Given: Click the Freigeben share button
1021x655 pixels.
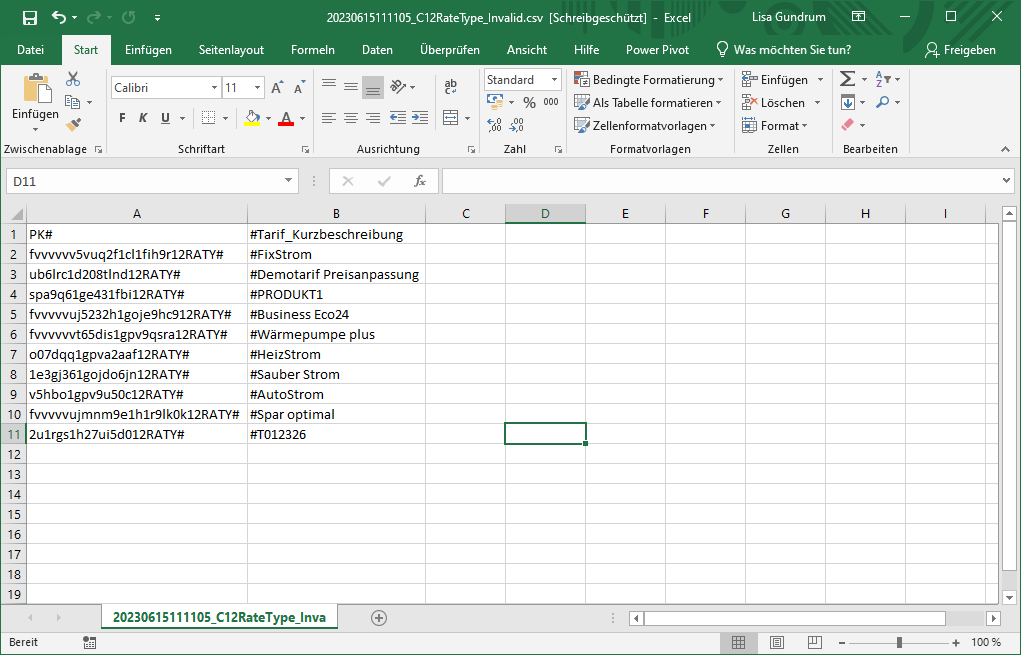Looking at the screenshot, I should pyautogui.click(x=960, y=50).
